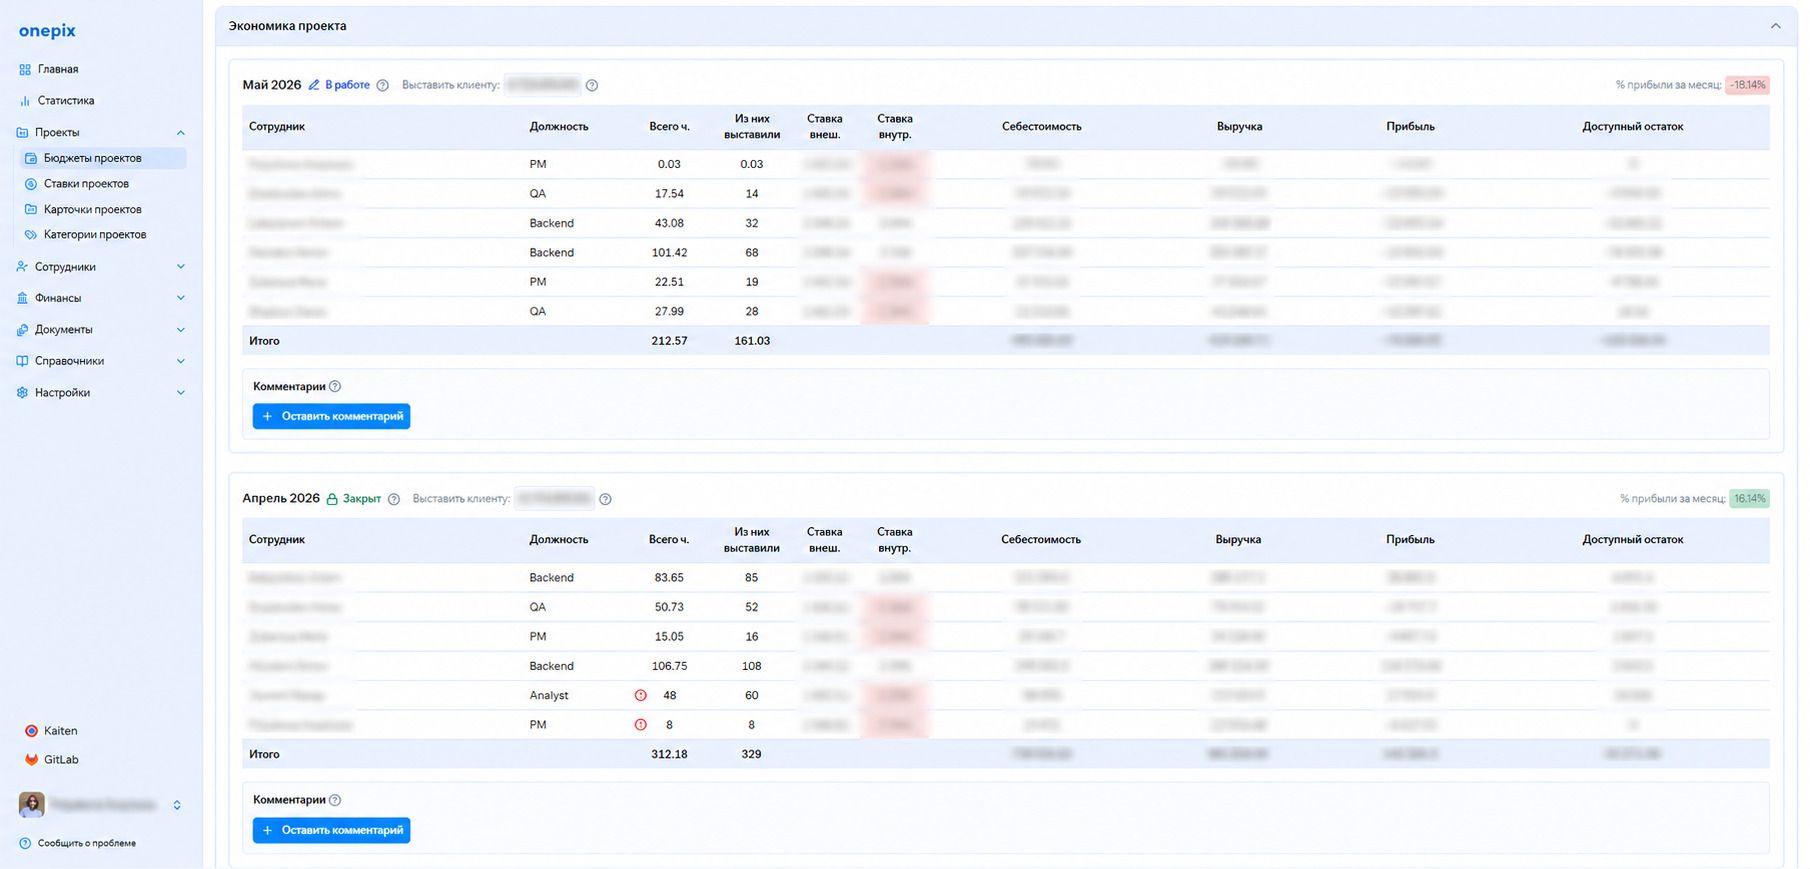
Task: Click the onepix logo
Action: coord(47,31)
